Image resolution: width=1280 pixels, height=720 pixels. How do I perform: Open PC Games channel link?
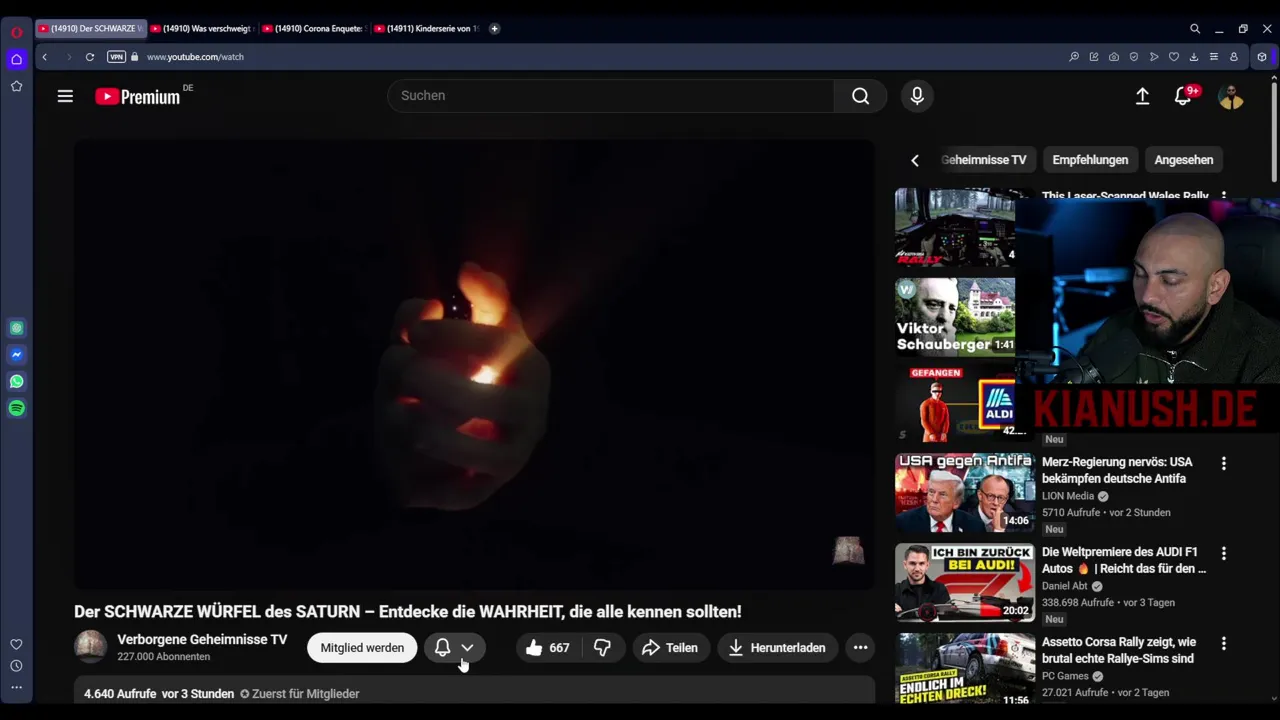(1065, 676)
